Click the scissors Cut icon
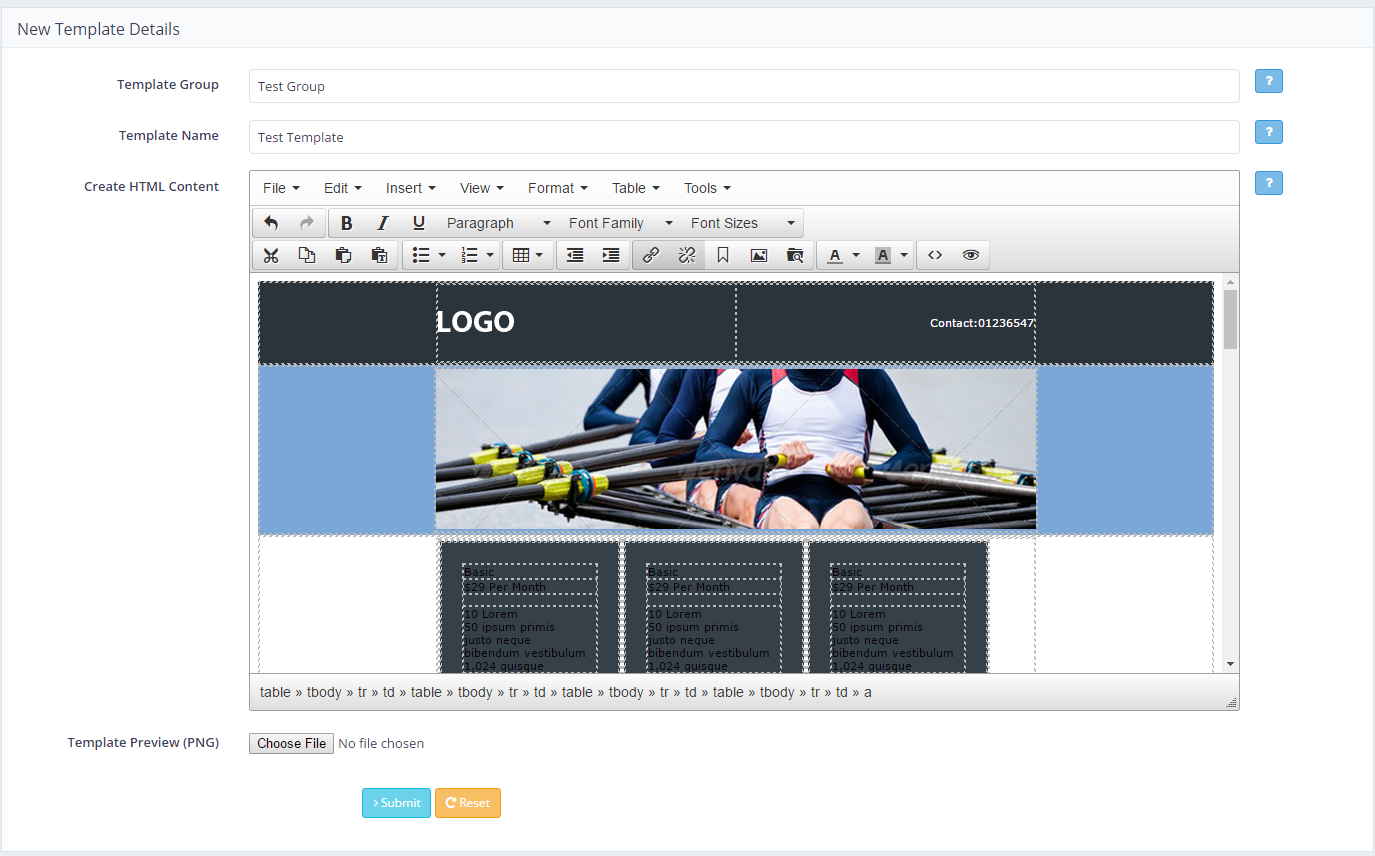 coord(270,255)
